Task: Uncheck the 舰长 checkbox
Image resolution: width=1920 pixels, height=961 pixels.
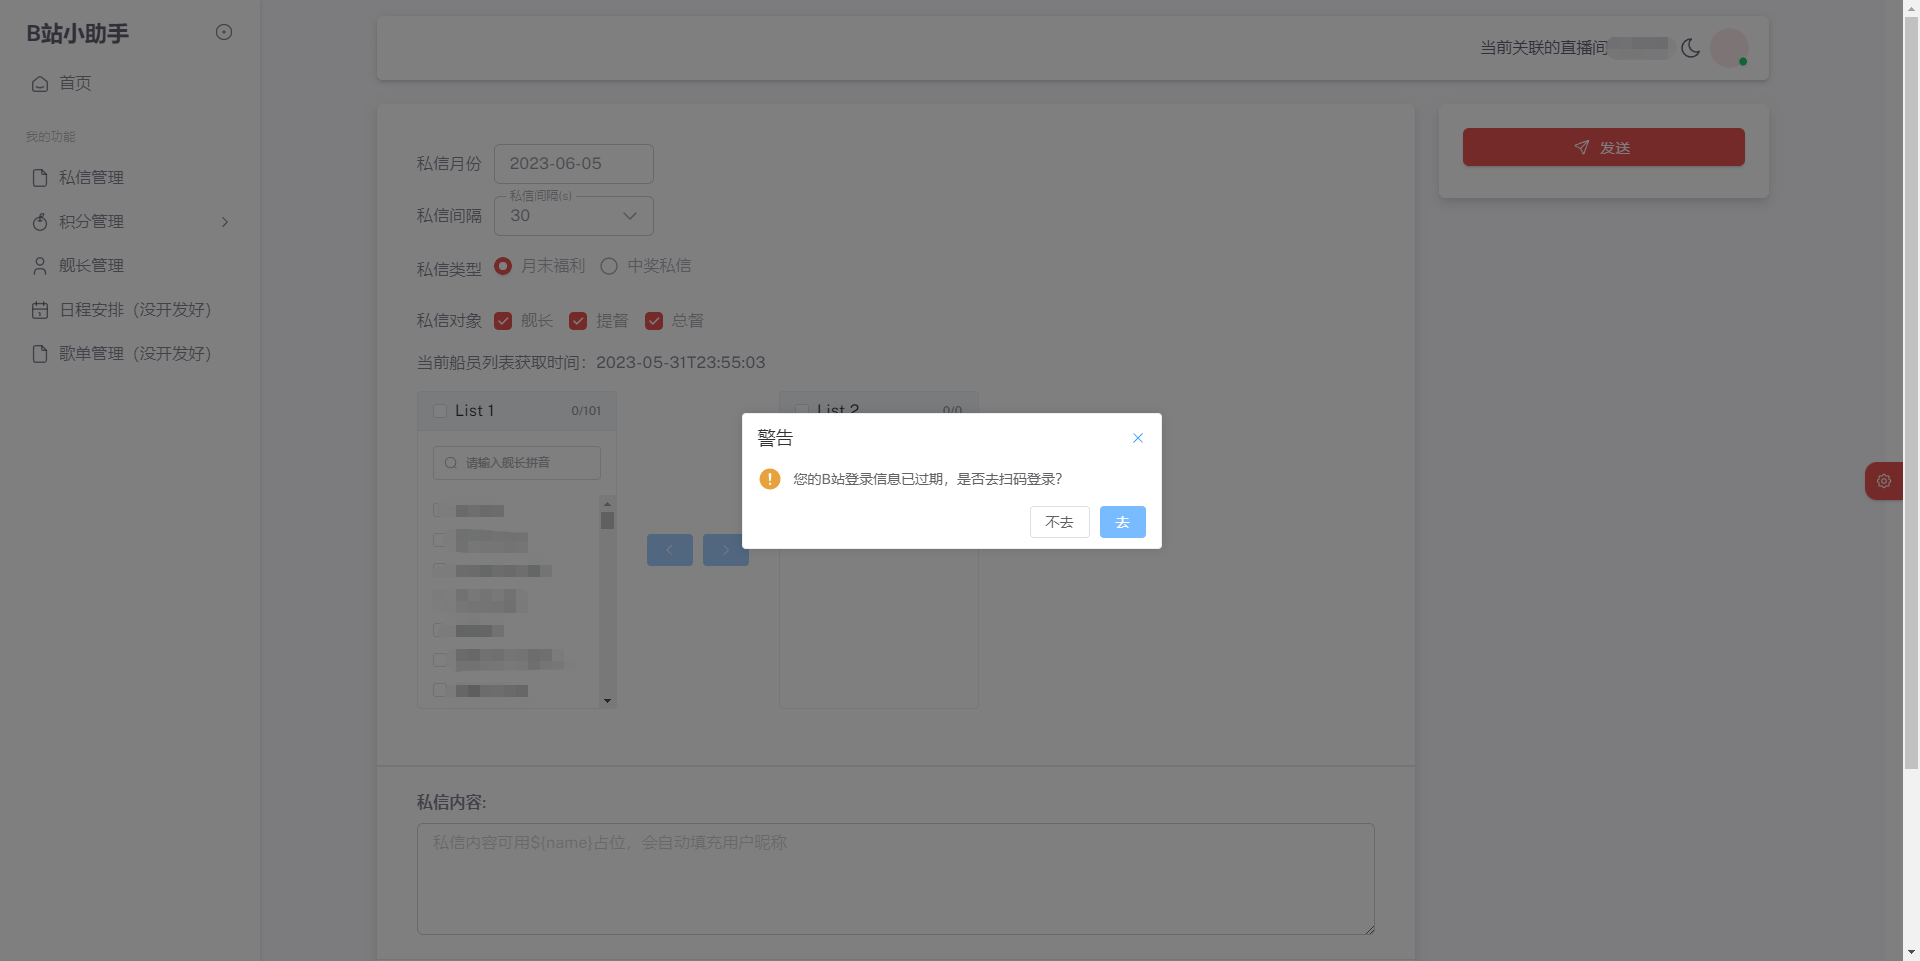Action: click(503, 321)
